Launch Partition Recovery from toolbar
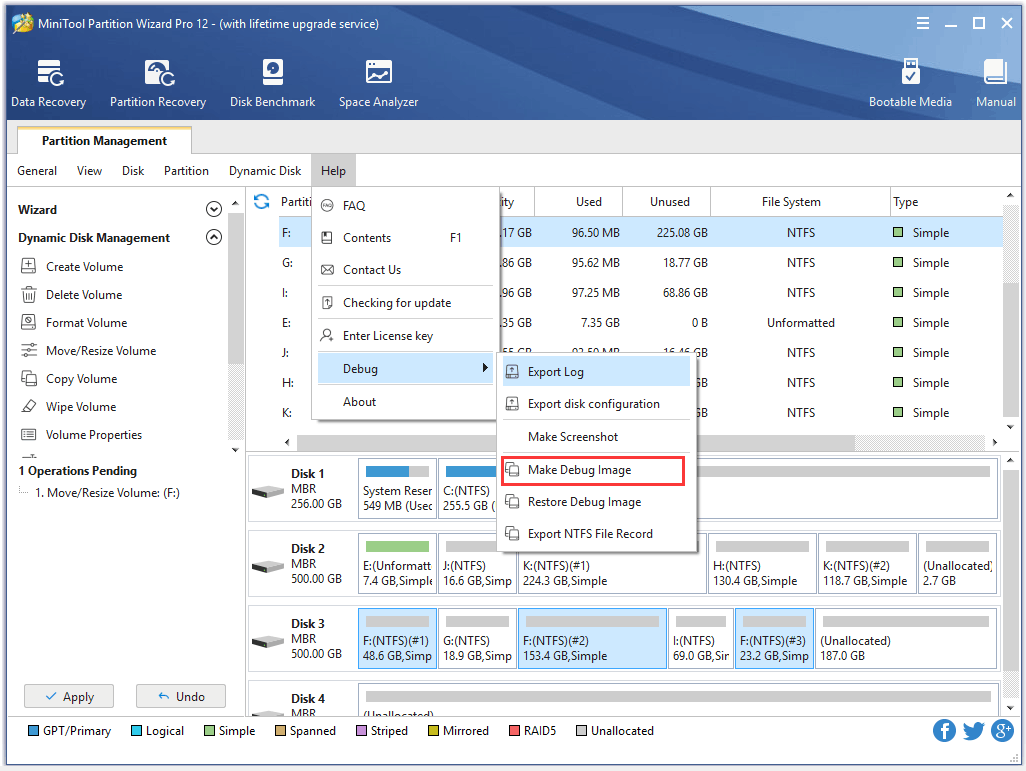The height and width of the screenshot is (771, 1026). tap(158, 83)
